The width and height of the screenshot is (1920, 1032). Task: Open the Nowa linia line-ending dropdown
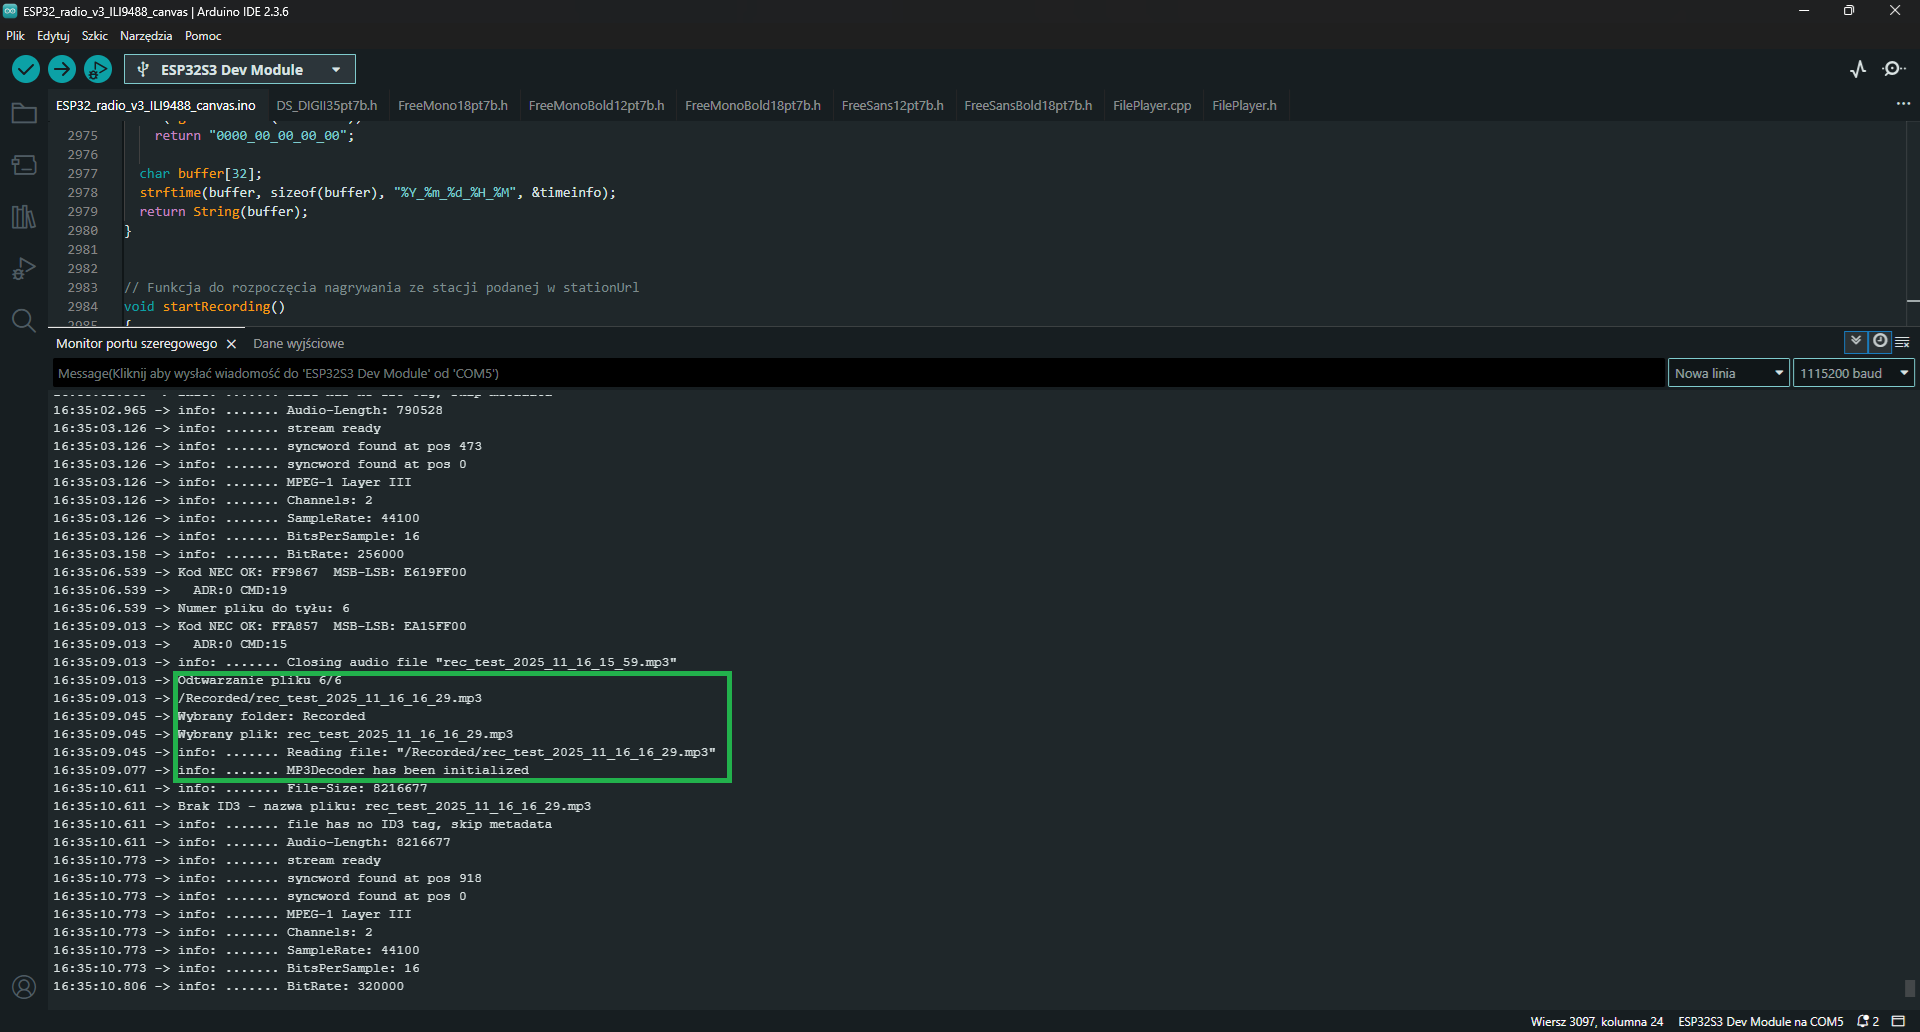(1728, 373)
